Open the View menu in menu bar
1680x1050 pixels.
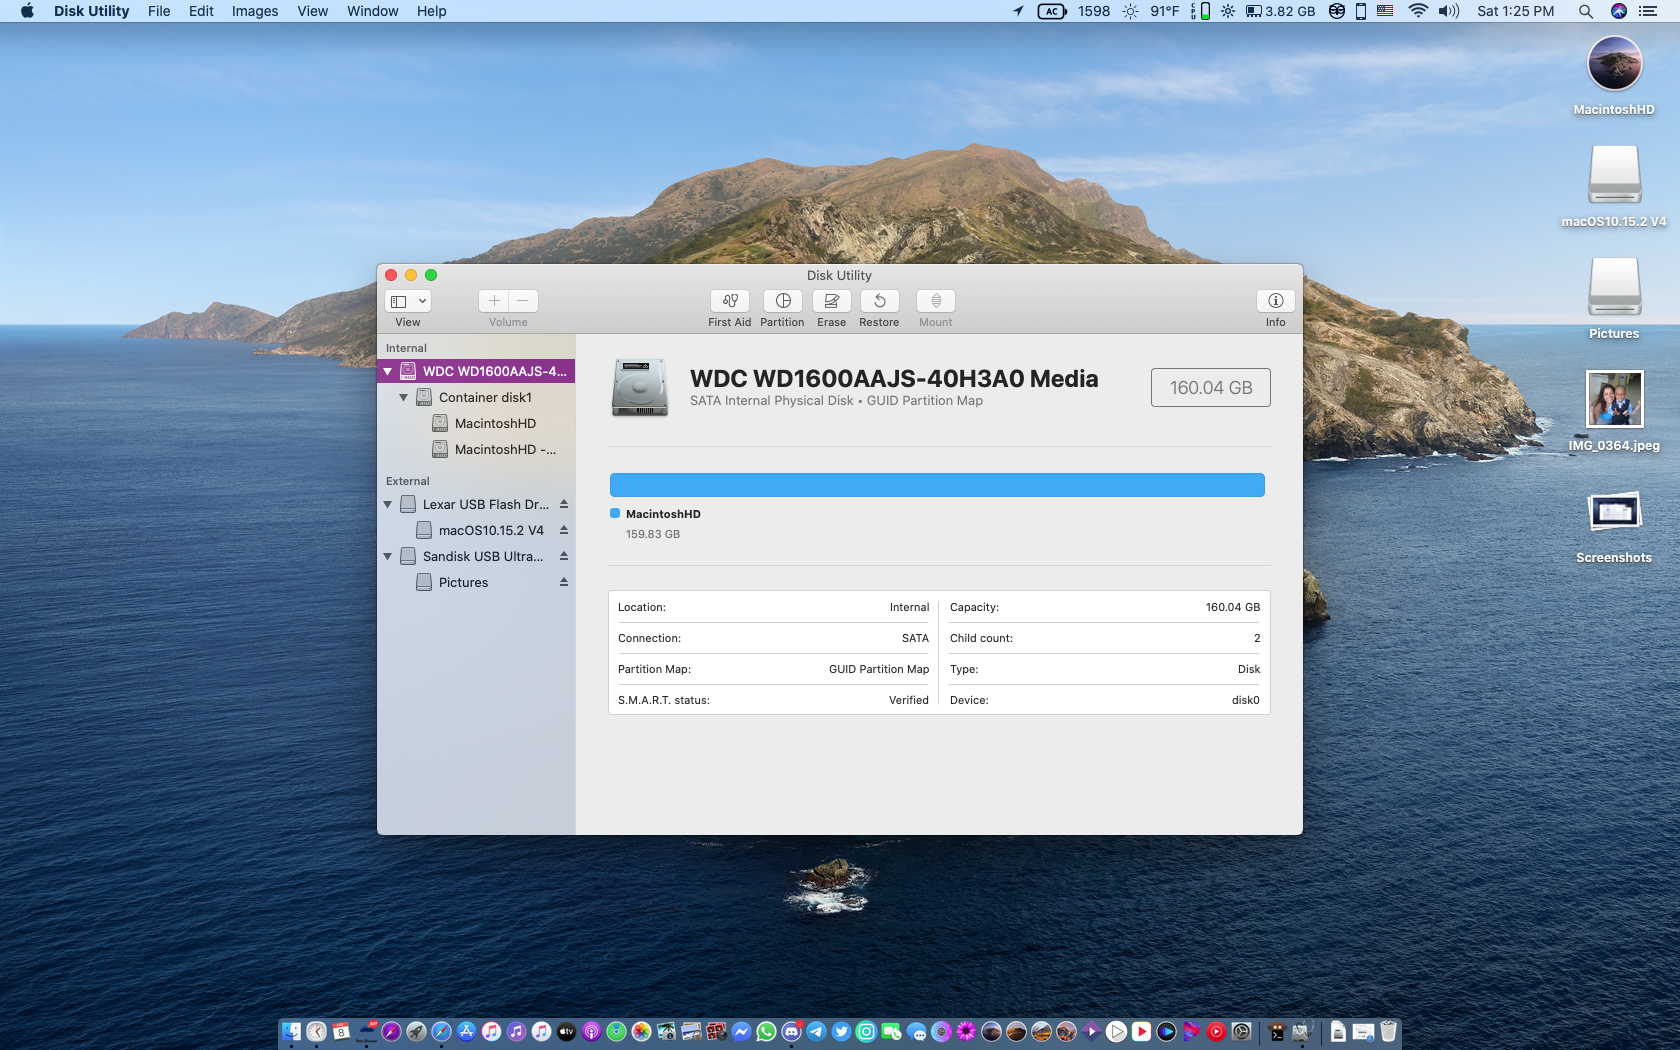tap(312, 11)
